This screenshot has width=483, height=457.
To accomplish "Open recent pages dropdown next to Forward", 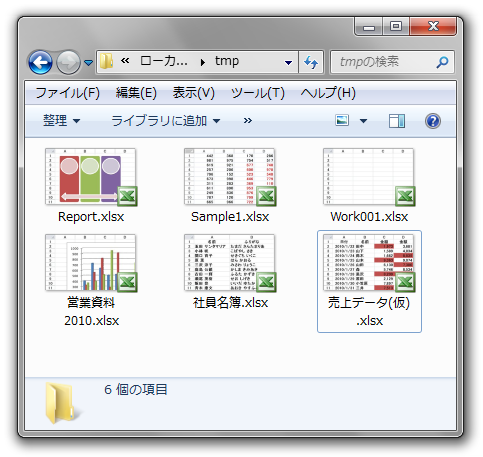I will coord(88,62).
